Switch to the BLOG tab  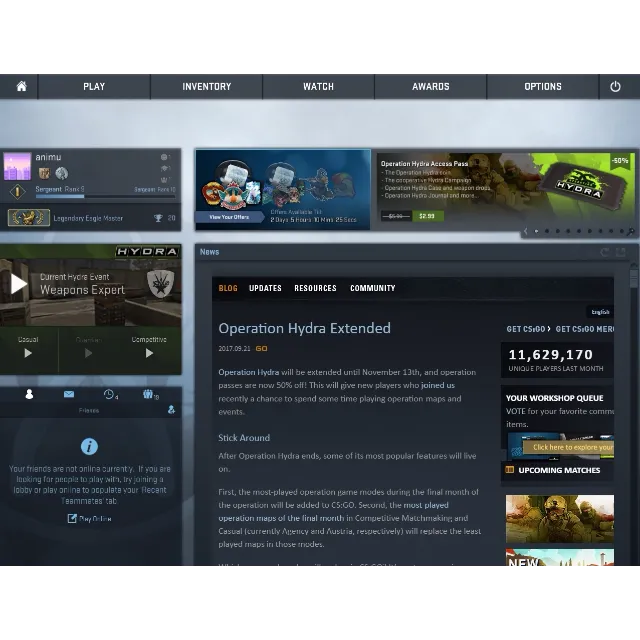(228, 288)
